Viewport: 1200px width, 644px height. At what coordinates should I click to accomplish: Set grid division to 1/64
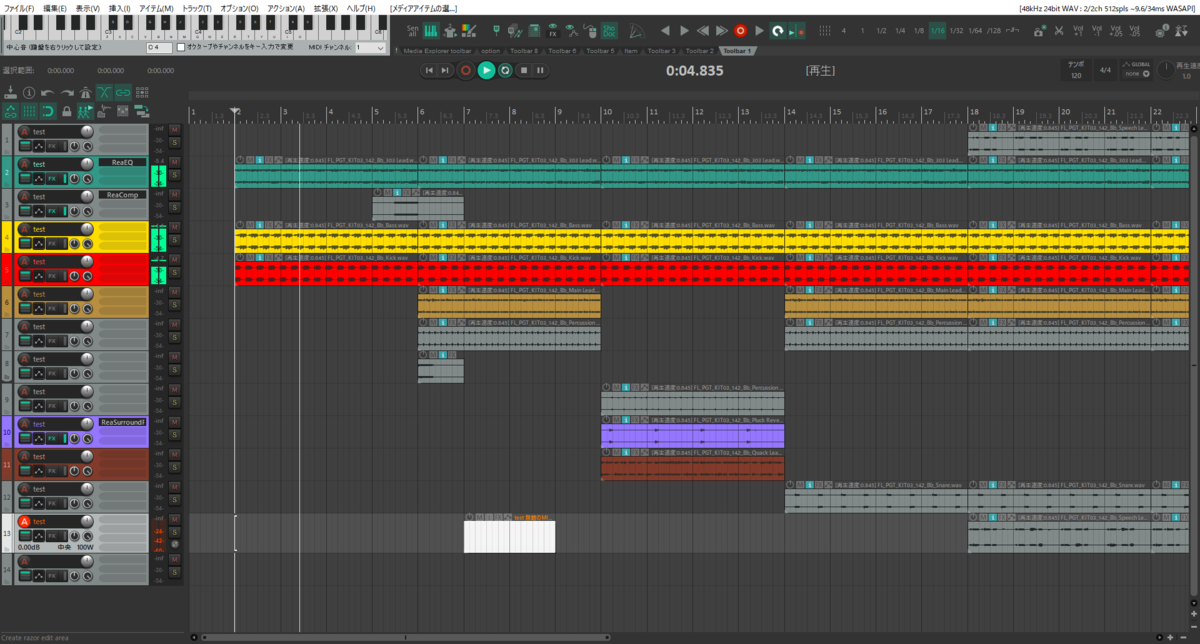click(975, 31)
